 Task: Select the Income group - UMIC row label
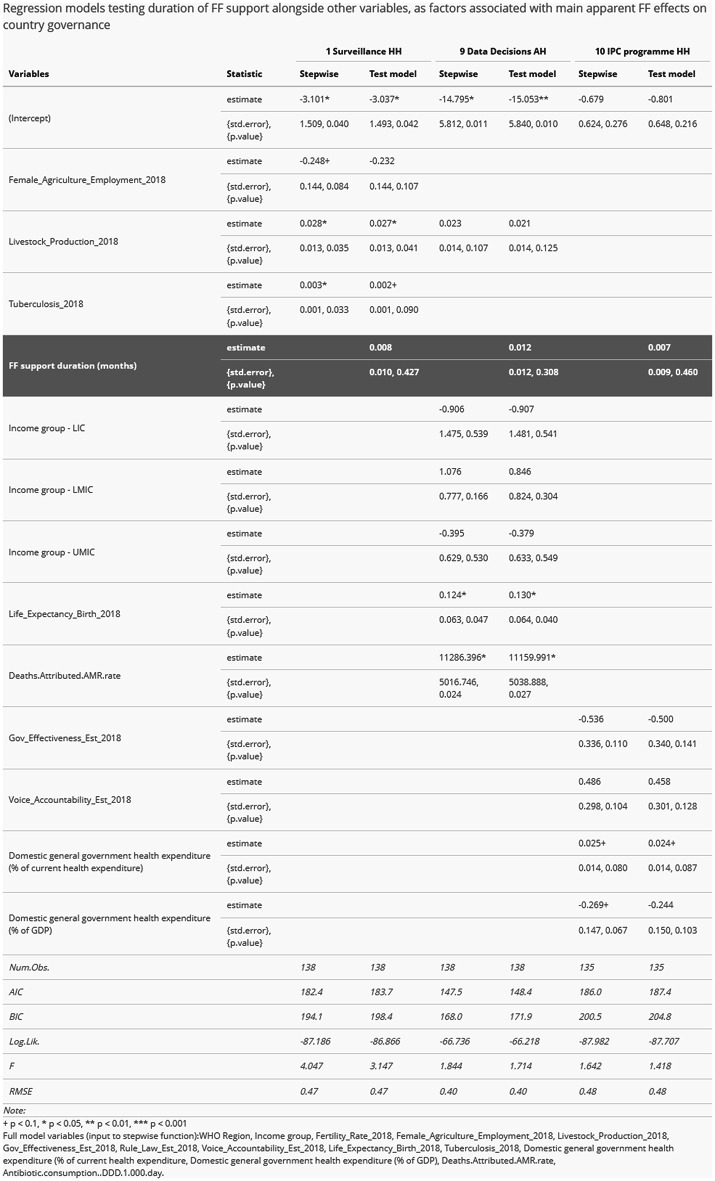[x=51, y=552]
